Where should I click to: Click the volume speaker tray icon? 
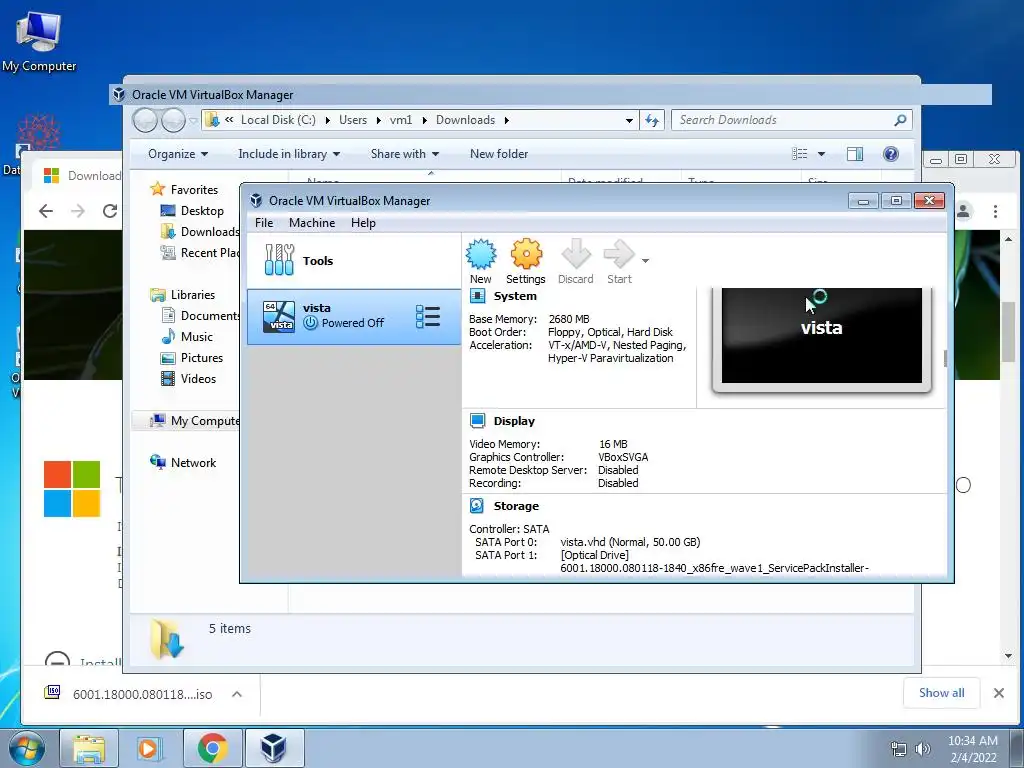click(x=922, y=750)
